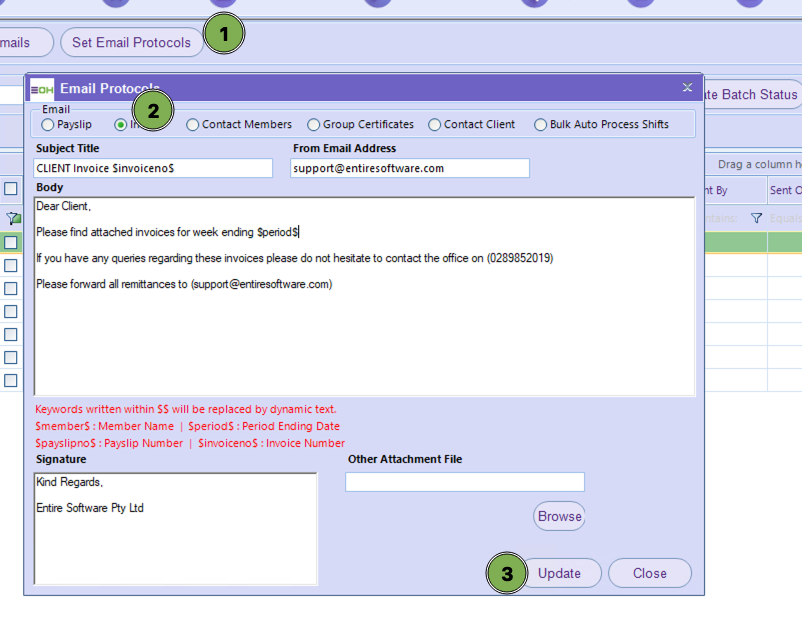Screen dimensions: 802x640
Task: Focus the From Email Address field
Action: [x=409, y=168]
